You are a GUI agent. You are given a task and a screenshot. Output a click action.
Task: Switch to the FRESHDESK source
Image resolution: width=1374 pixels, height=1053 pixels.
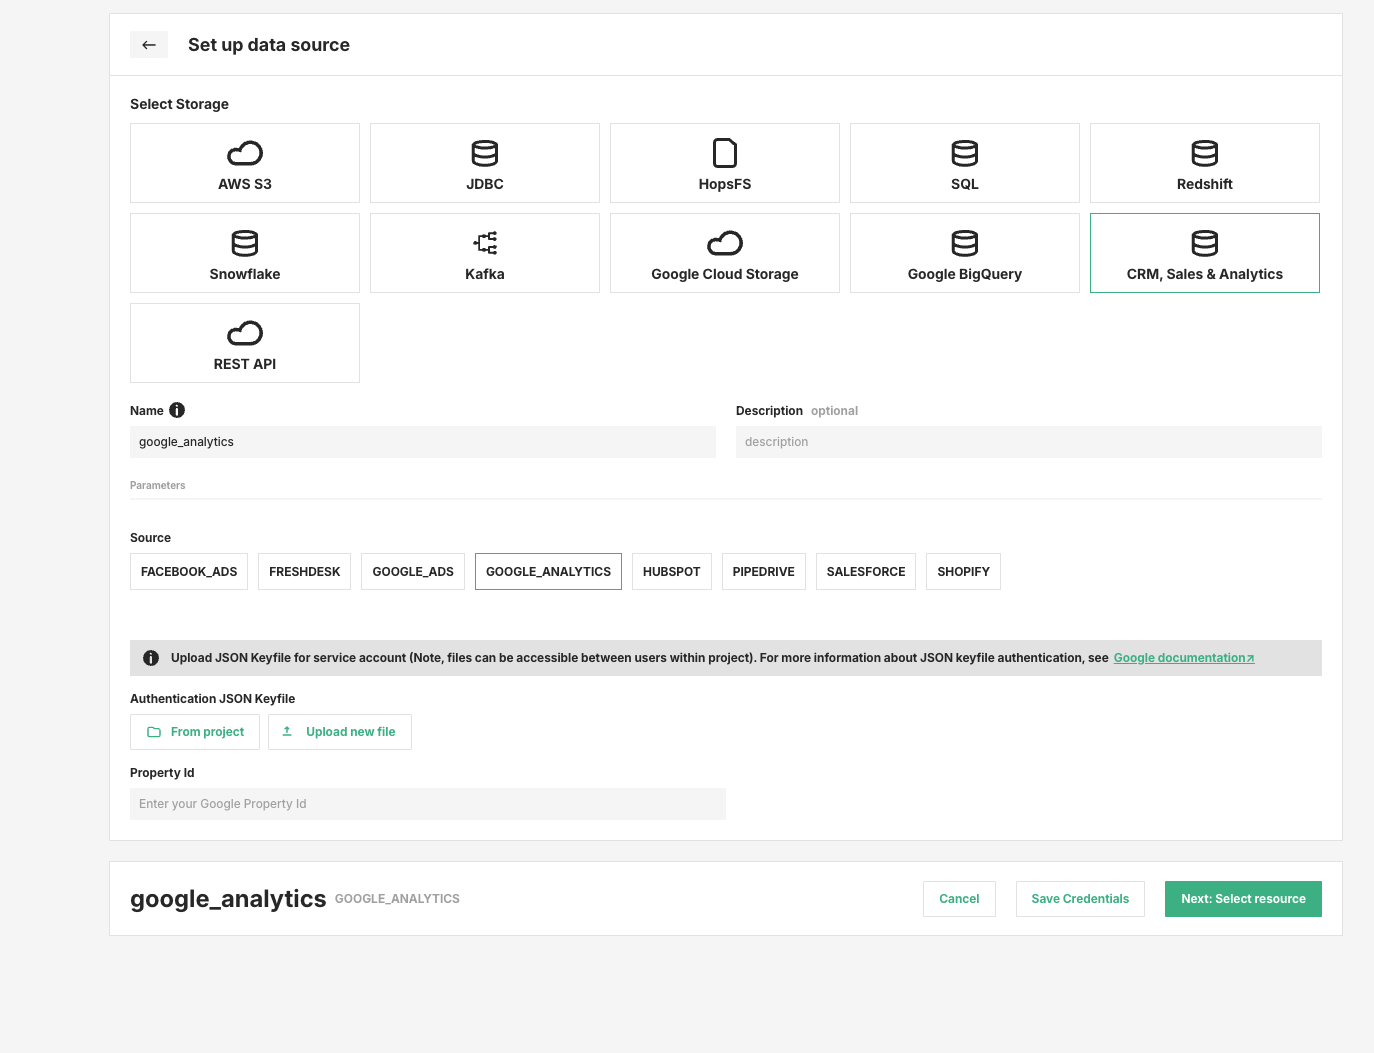click(x=304, y=571)
